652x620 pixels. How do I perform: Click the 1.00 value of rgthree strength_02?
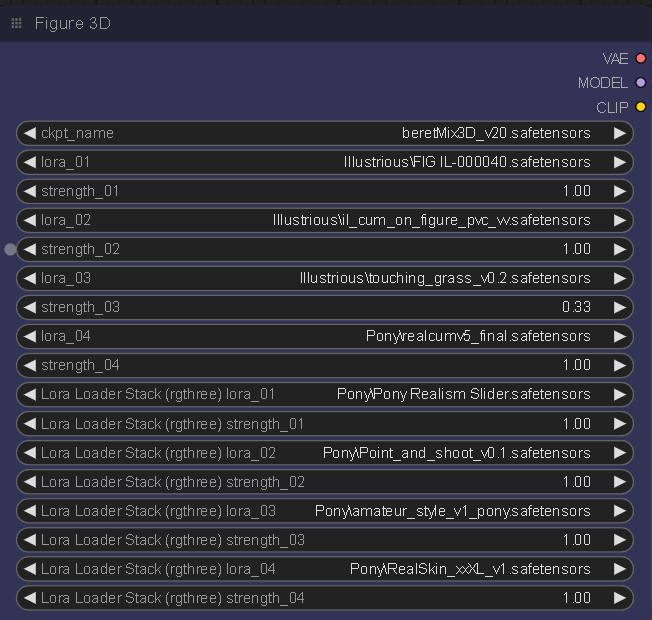pos(577,482)
